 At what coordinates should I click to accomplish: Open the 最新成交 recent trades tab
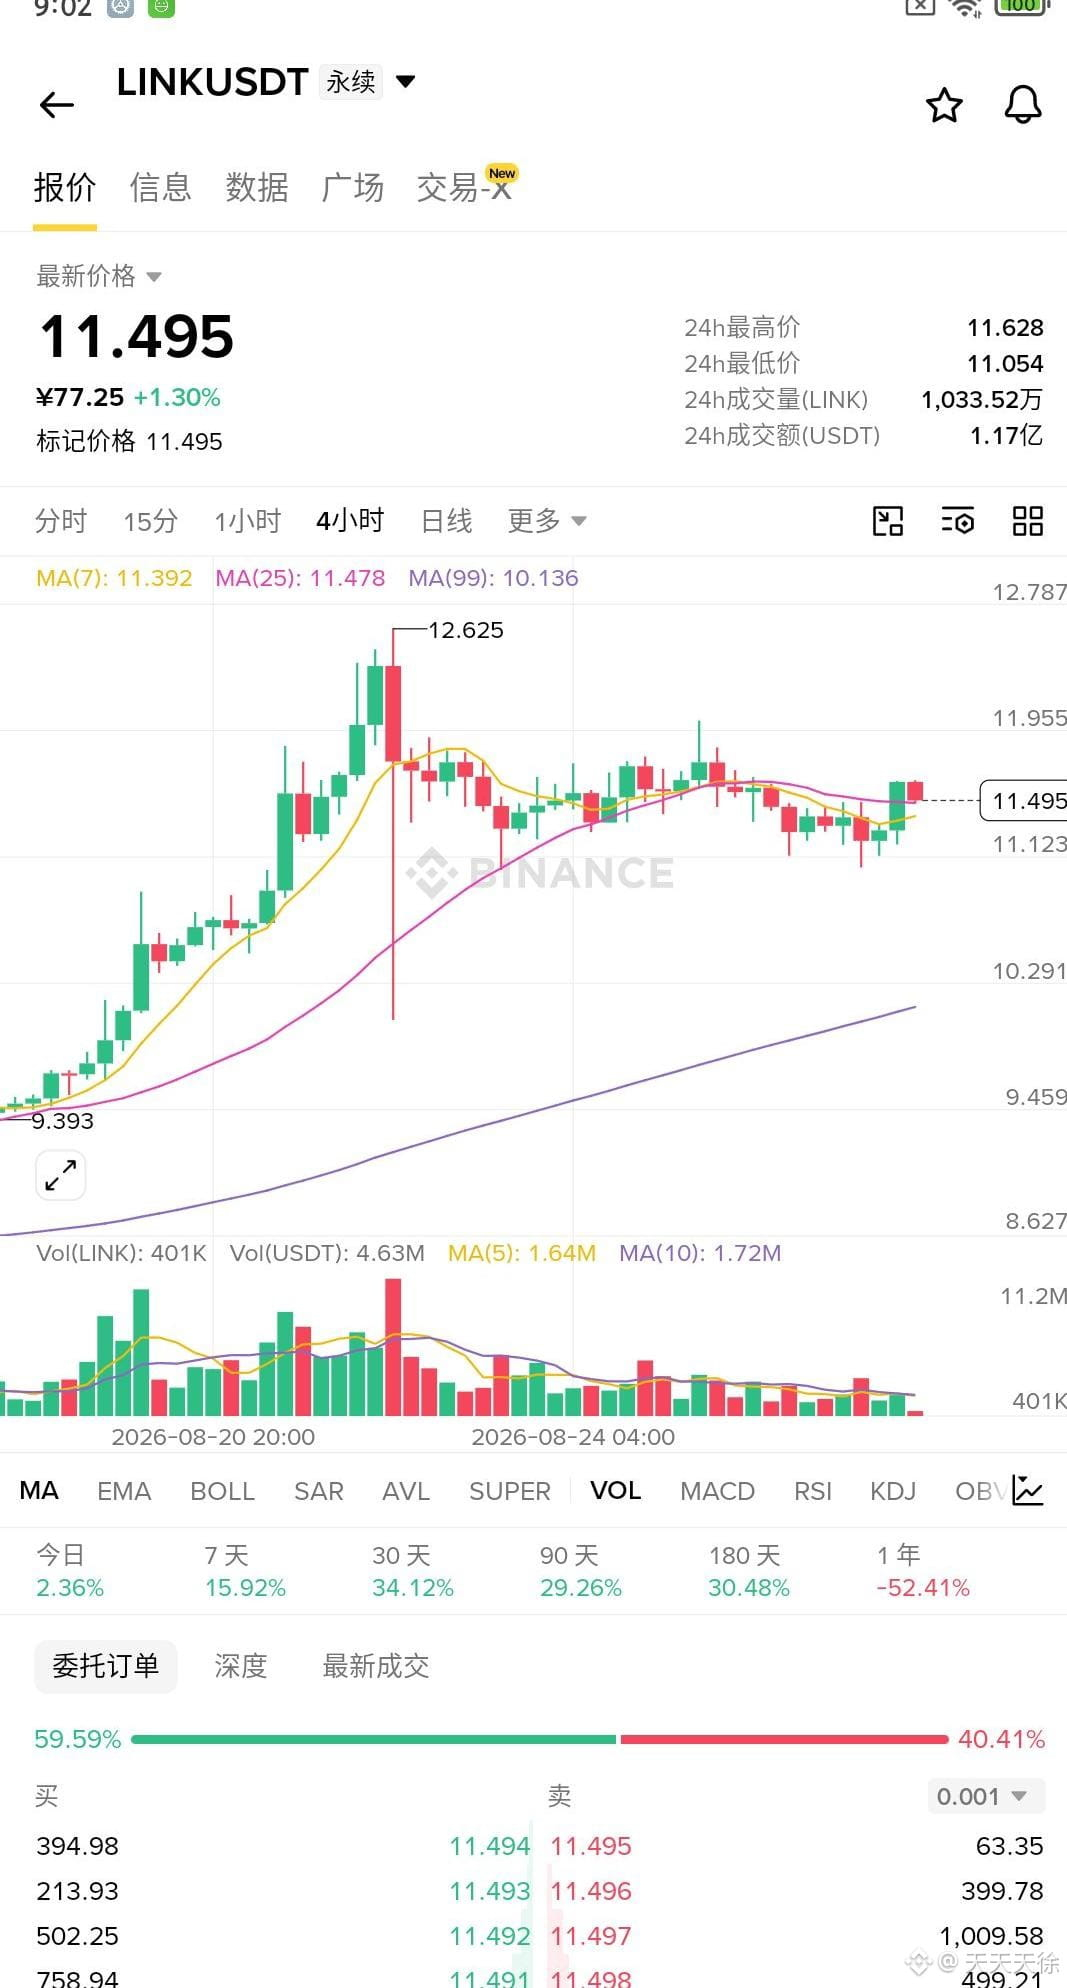tap(376, 1666)
